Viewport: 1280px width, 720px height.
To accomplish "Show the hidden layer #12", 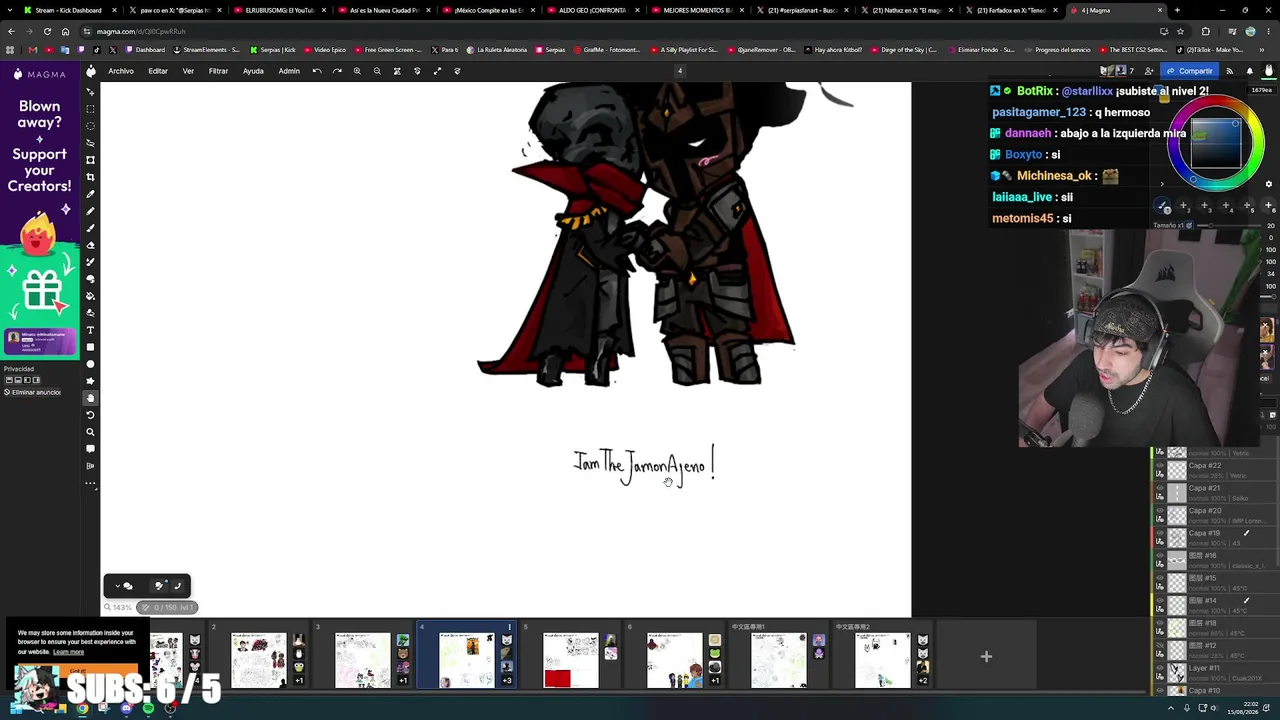I will [1160, 646].
